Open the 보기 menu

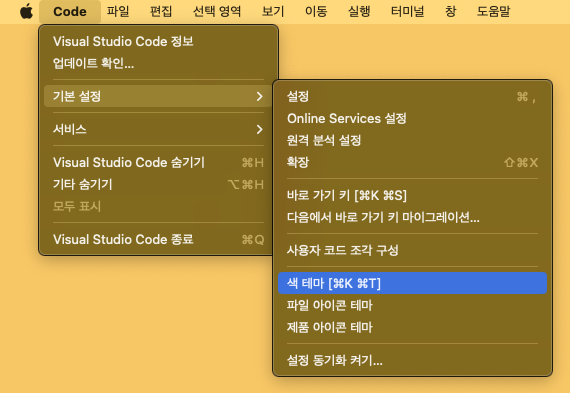tap(273, 12)
